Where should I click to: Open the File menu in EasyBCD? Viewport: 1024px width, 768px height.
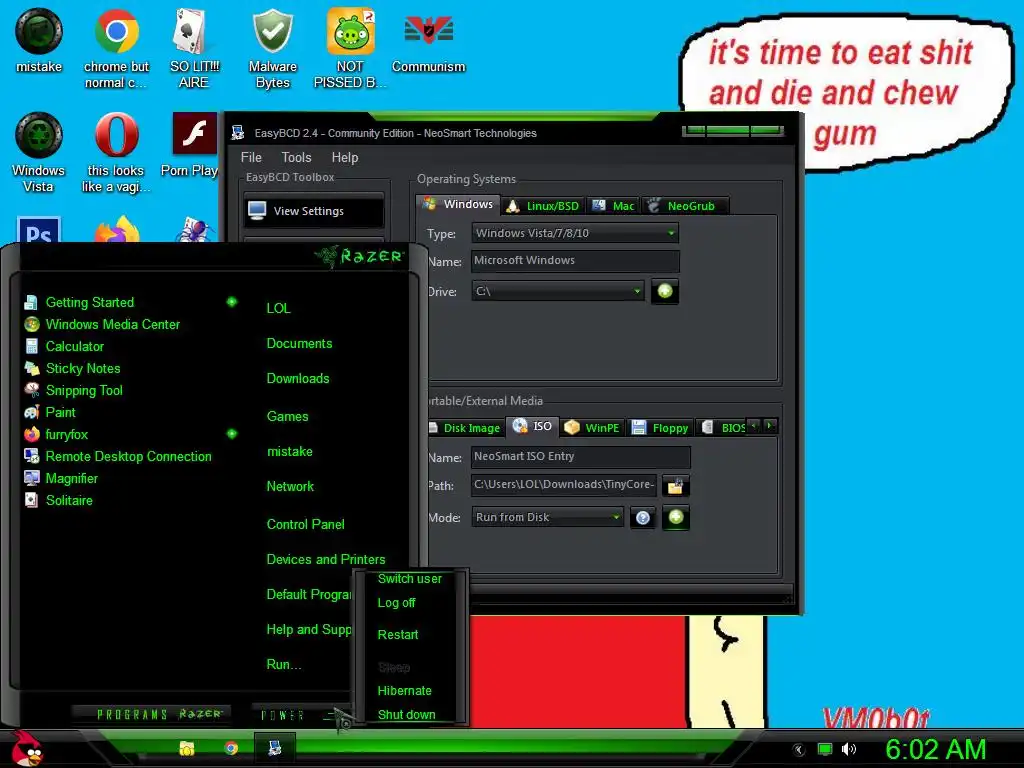tap(251, 157)
